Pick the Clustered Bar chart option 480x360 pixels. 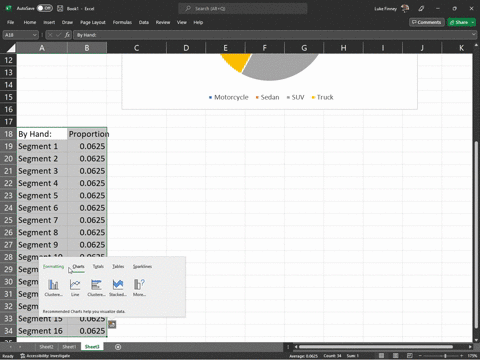96,287
